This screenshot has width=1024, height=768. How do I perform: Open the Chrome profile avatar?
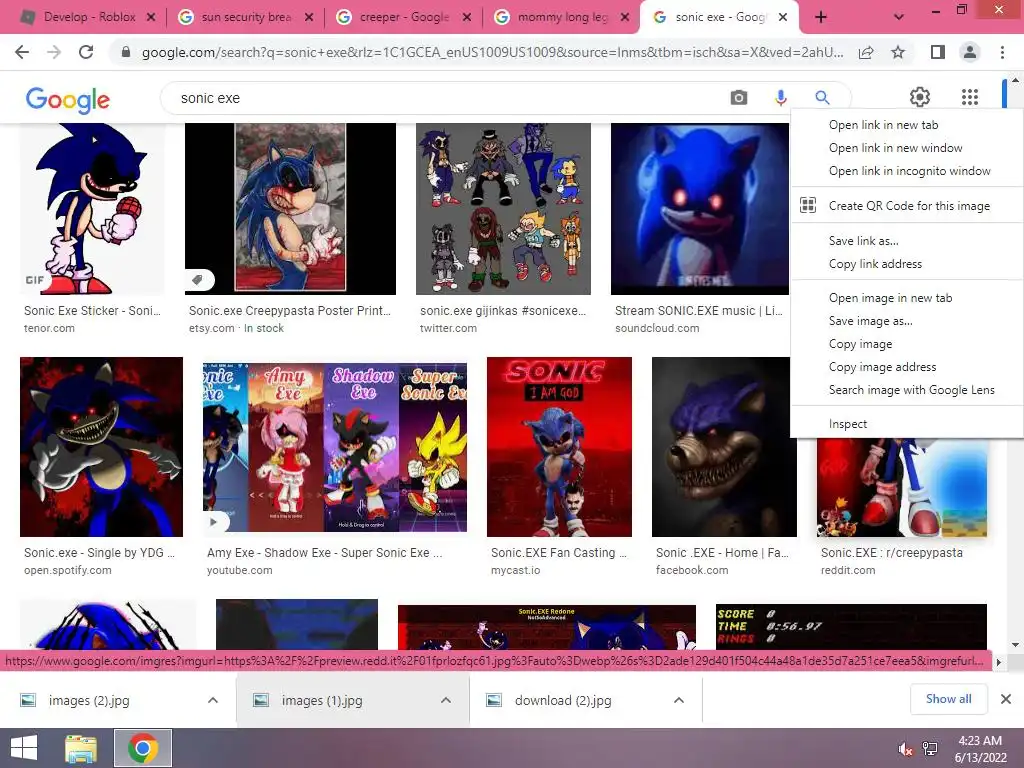point(970,52)
